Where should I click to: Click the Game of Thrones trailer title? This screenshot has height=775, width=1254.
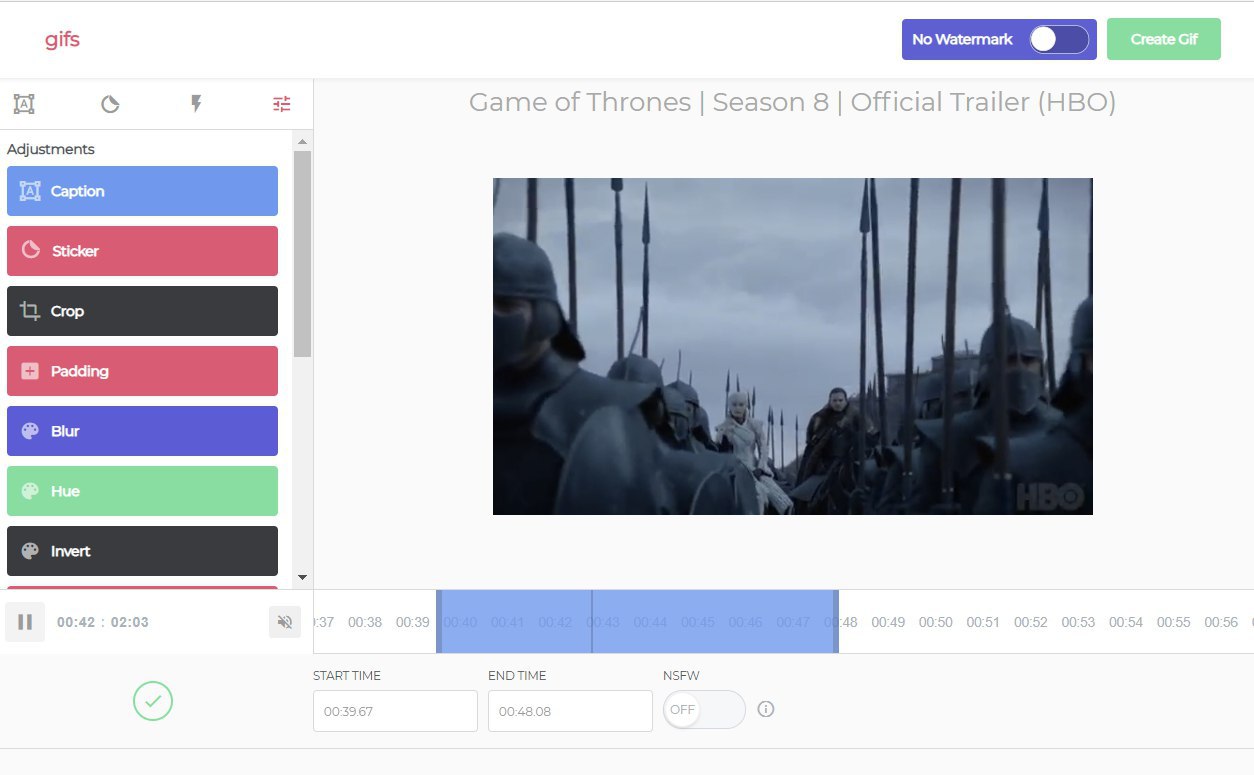(x=792, y=102)
